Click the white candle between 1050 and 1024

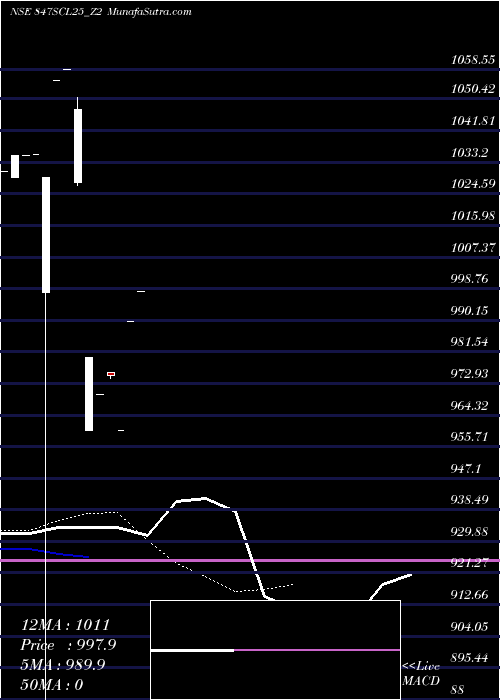78,146
